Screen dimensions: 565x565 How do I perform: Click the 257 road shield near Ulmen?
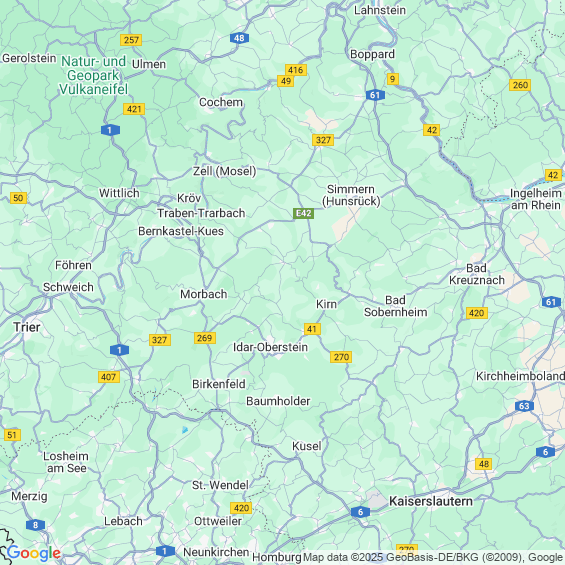131,40
